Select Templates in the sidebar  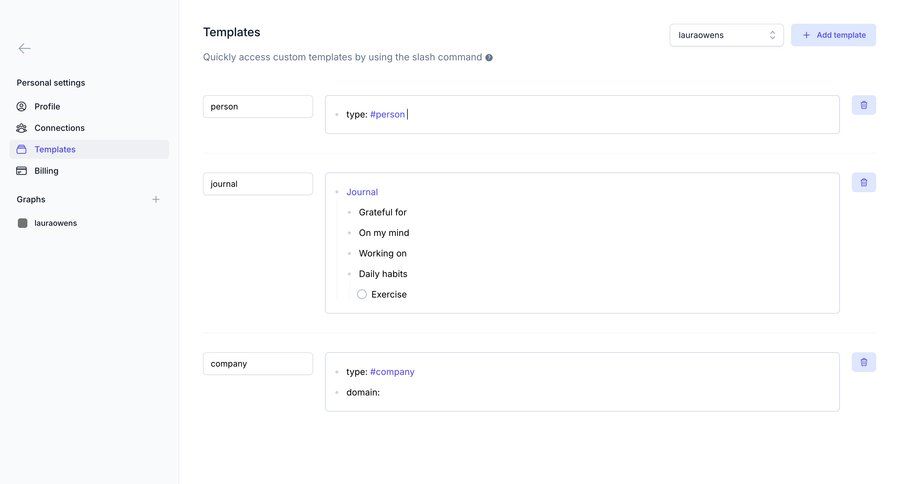89,149
